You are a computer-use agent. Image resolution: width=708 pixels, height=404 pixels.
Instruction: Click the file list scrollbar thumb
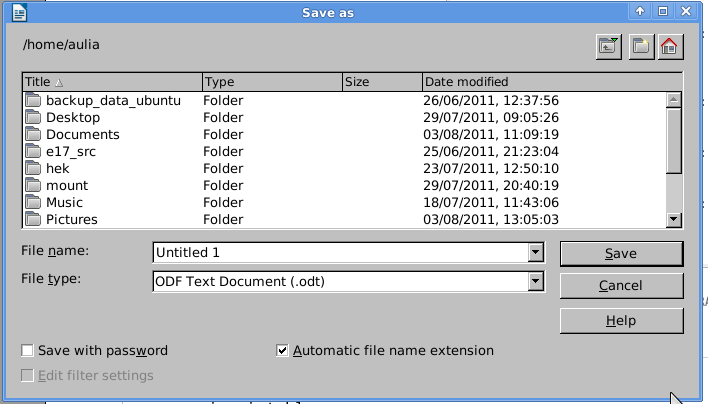tap(673, 140)
